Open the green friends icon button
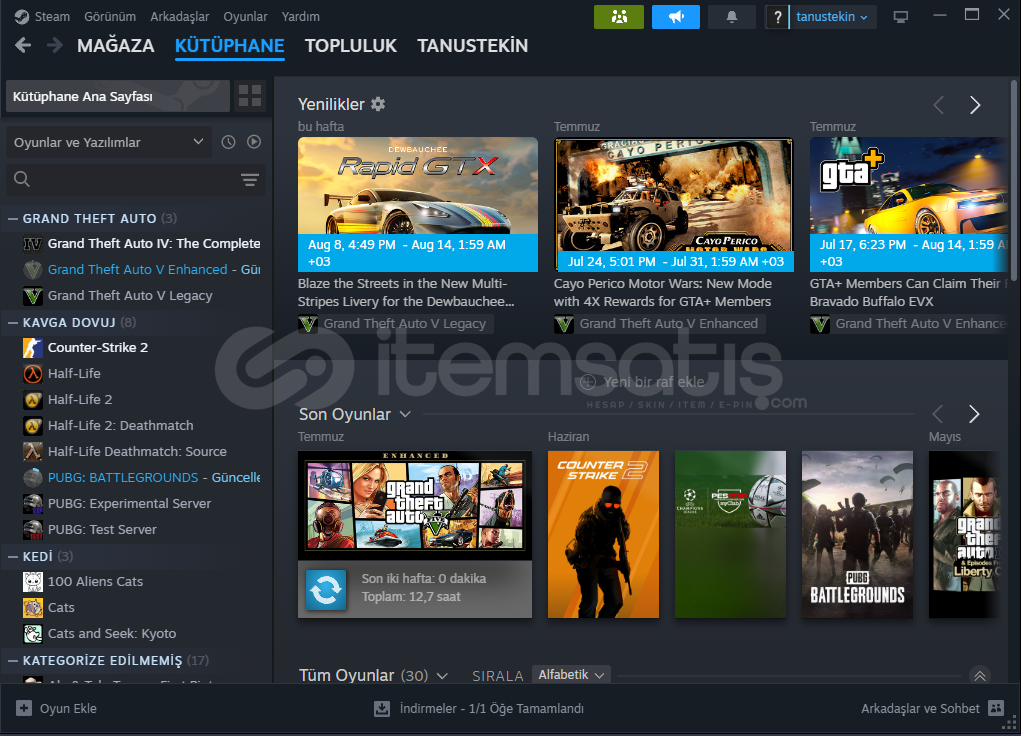 [619, 17]
